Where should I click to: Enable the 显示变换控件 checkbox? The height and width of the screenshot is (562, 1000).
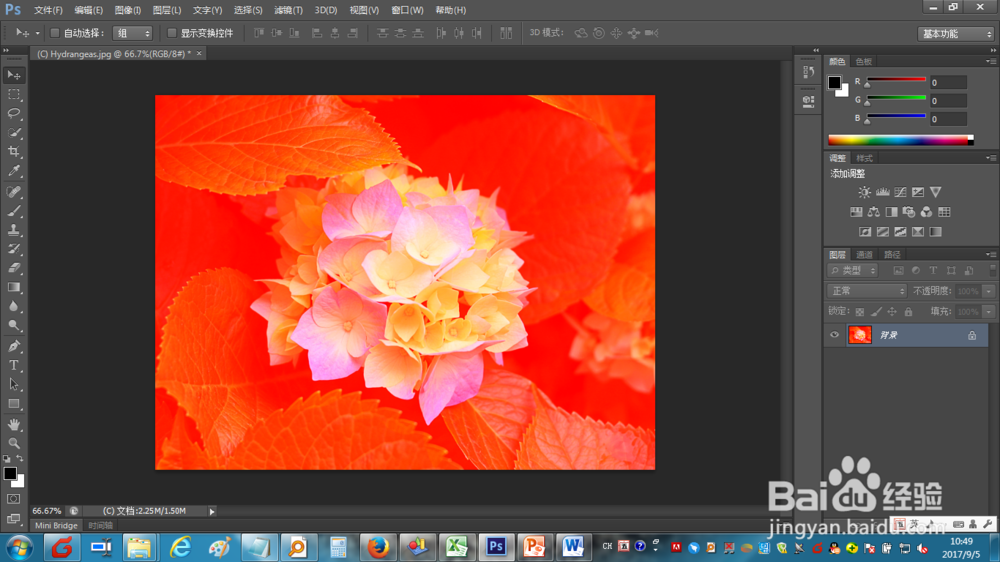click(x=172, y=33)
